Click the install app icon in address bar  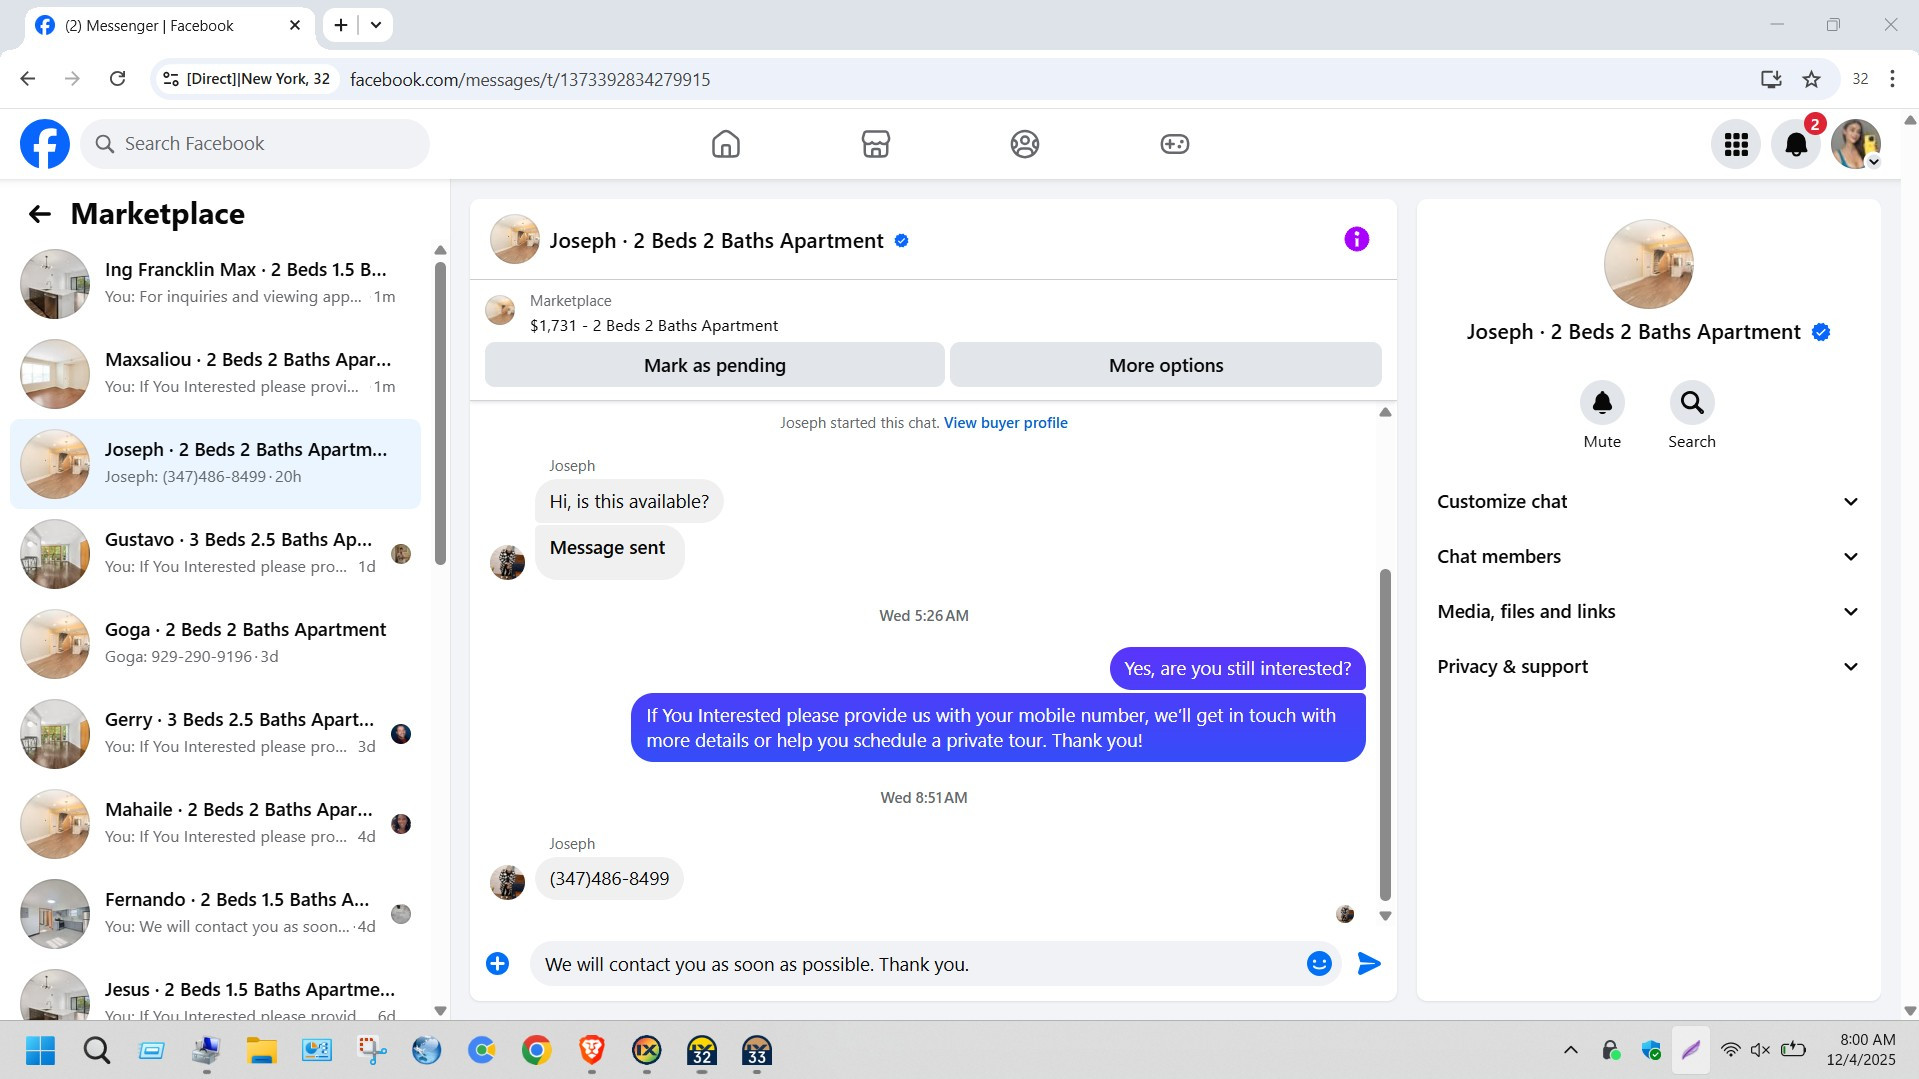pyautogui.click(x=1771, y=79)
